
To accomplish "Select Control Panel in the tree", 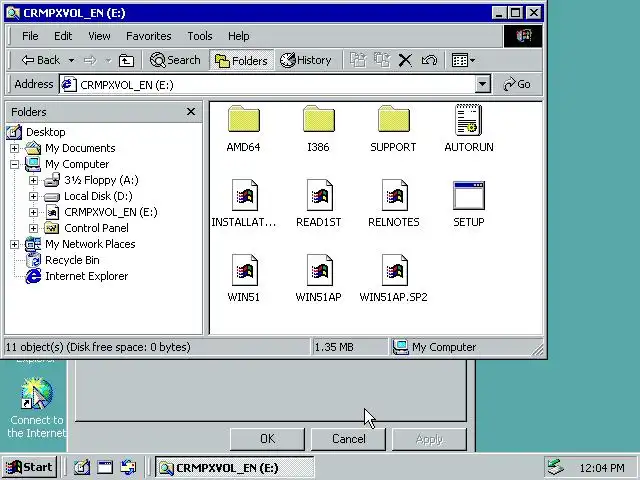I will (x=96, y=228).
